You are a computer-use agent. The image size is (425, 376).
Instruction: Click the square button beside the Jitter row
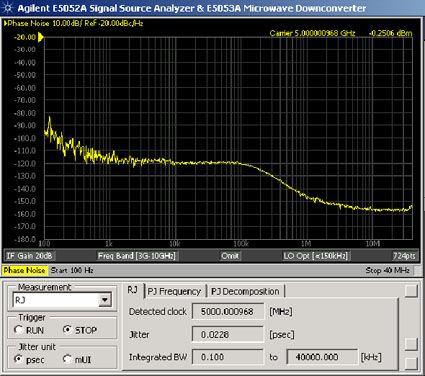[411, 344]
